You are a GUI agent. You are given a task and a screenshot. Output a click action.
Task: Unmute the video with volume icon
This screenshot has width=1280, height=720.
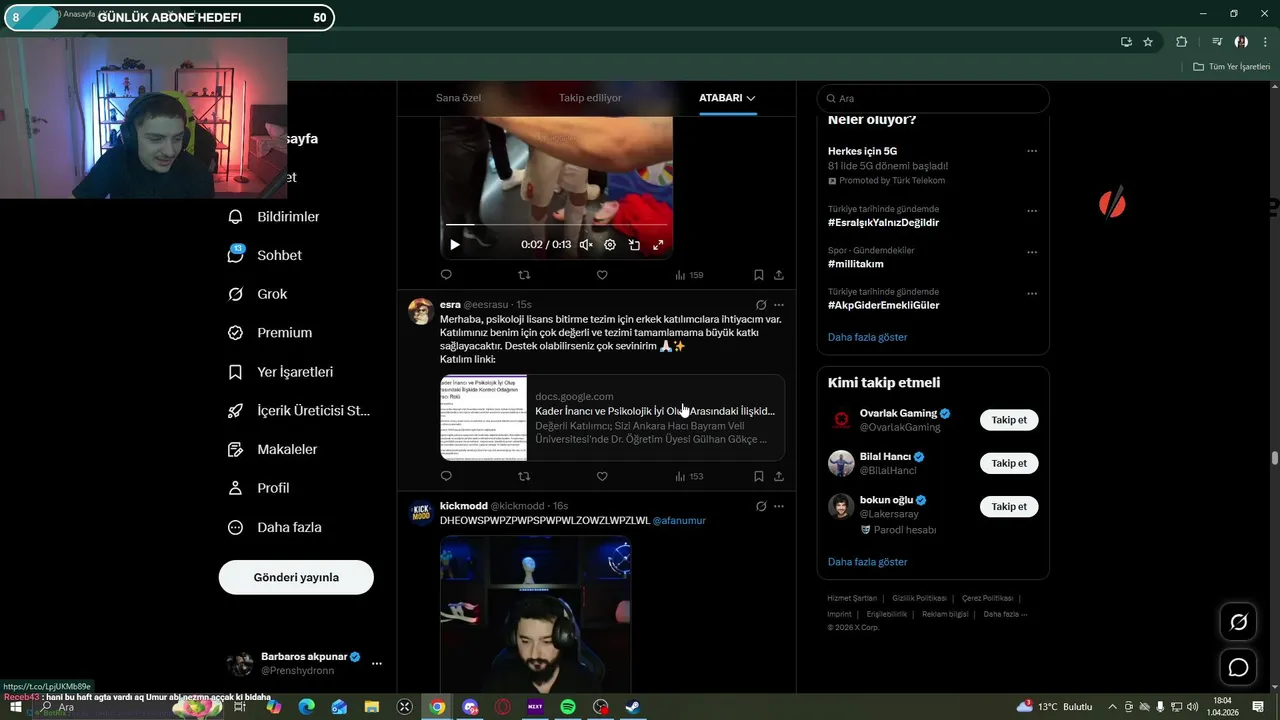point(586,245)
